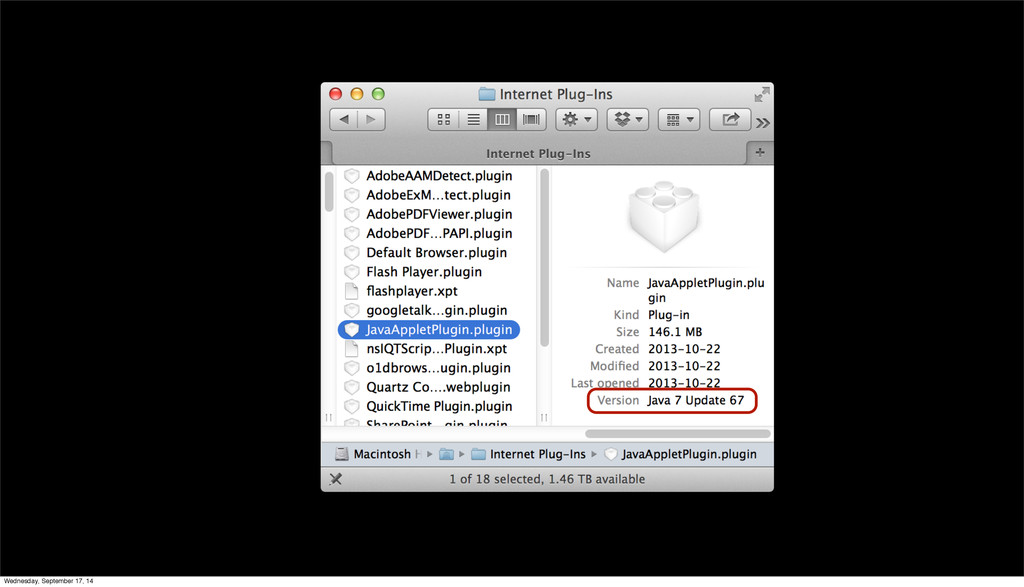Switch to column view
This screenshot has height=587, width=1024.
(x=502, y=119)
